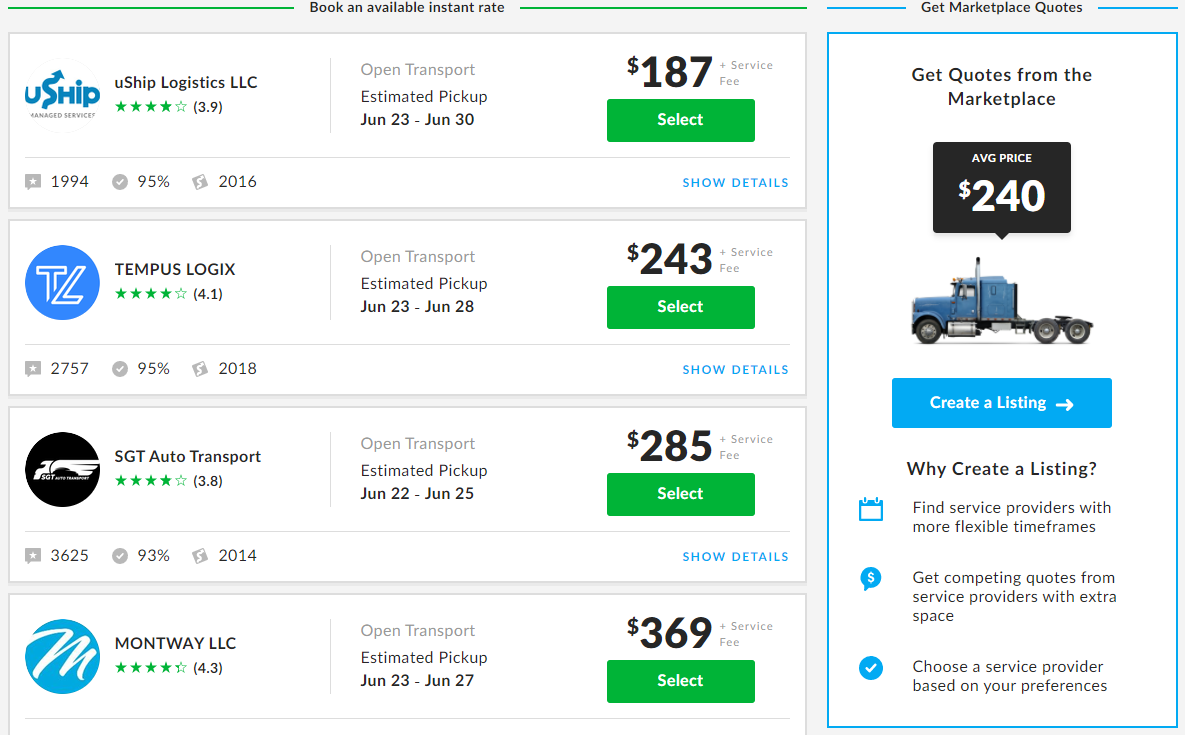1185x735 pixels.
Task: Click the SGT Auto Transport logo
Action: pos(62,469)
